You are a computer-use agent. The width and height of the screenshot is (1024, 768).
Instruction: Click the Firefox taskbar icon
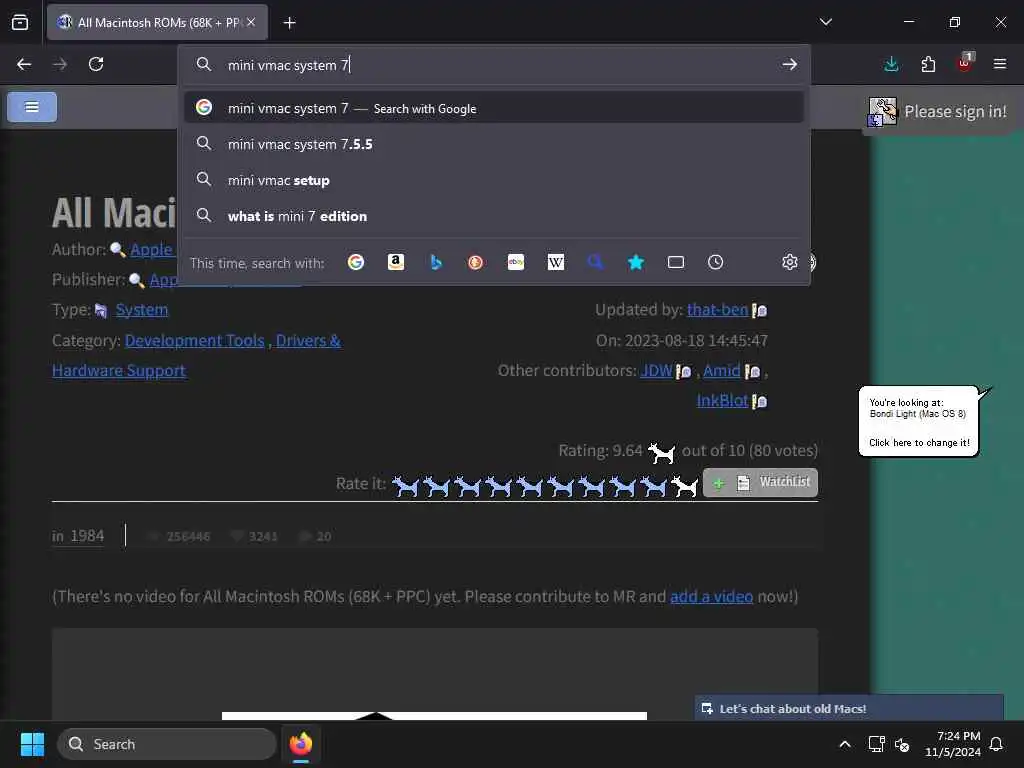tap(301, 744)
